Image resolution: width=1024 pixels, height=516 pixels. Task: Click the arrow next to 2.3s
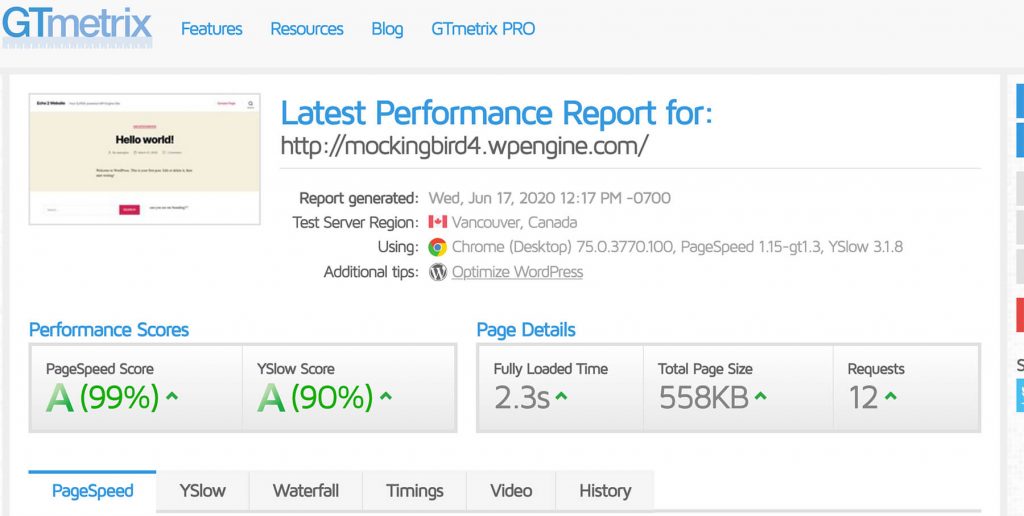[562, 395]
